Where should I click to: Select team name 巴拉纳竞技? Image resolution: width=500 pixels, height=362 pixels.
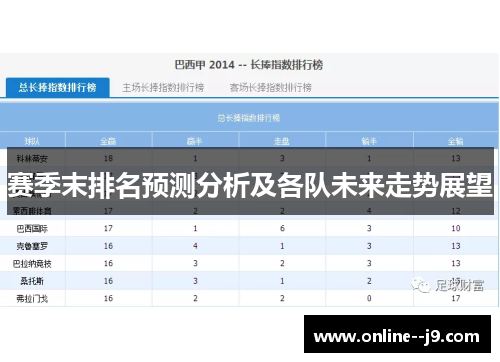[32, 264]
